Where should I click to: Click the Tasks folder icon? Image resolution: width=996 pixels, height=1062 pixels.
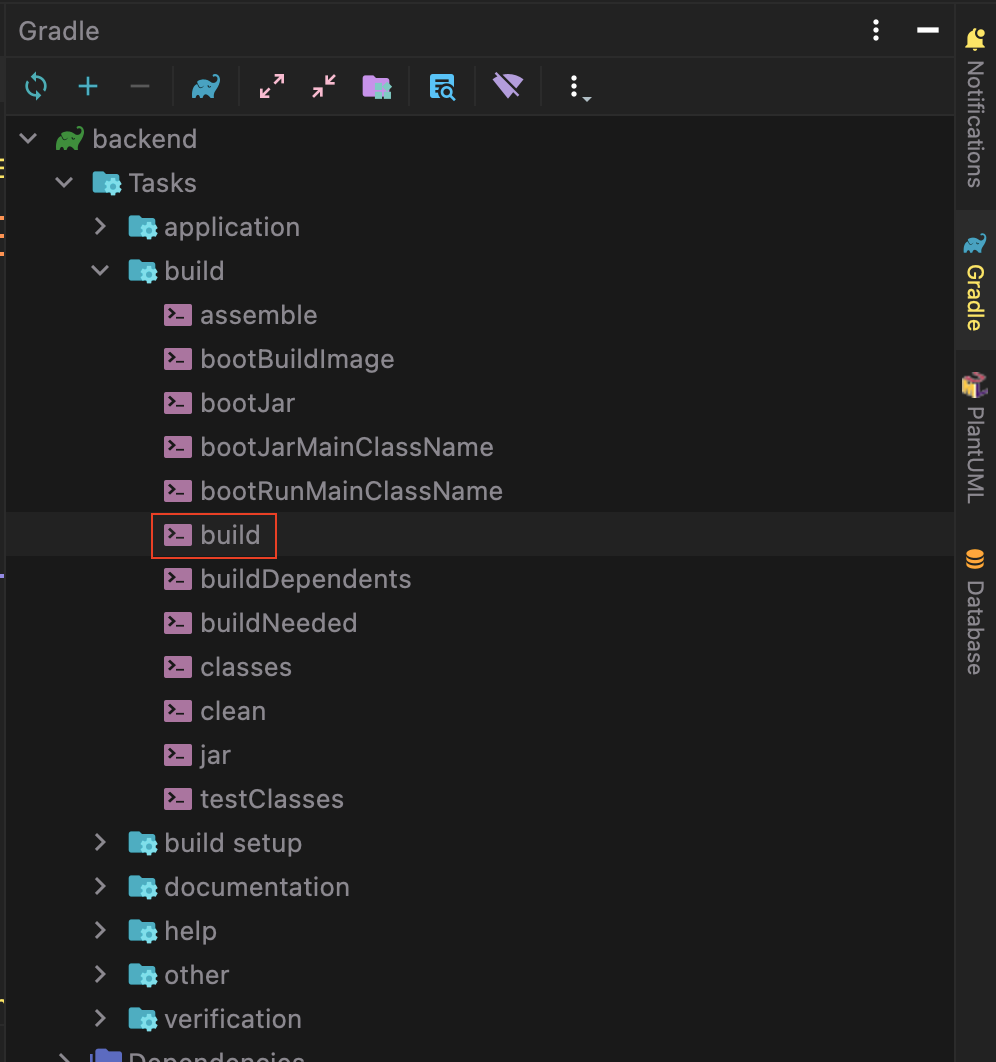[106, 183]
